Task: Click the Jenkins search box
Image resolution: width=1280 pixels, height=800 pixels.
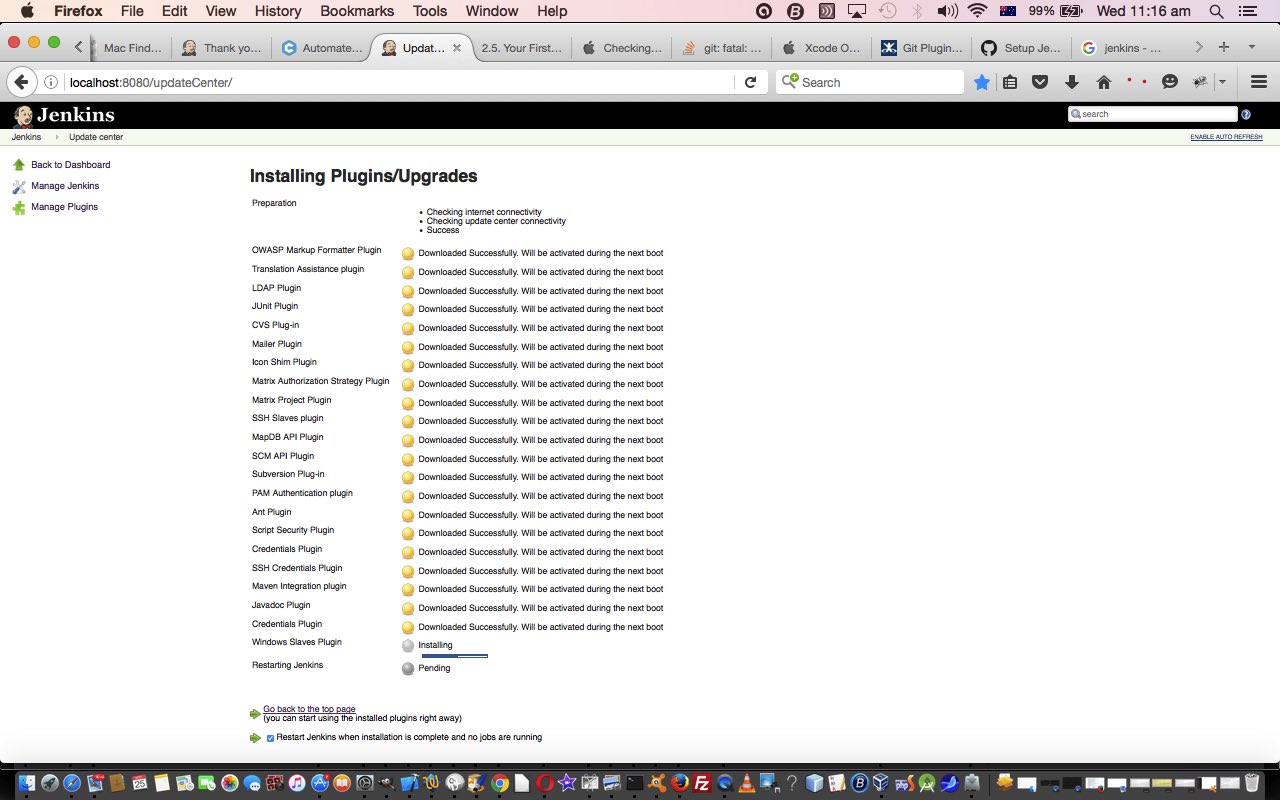Action: pos(1153,114)
